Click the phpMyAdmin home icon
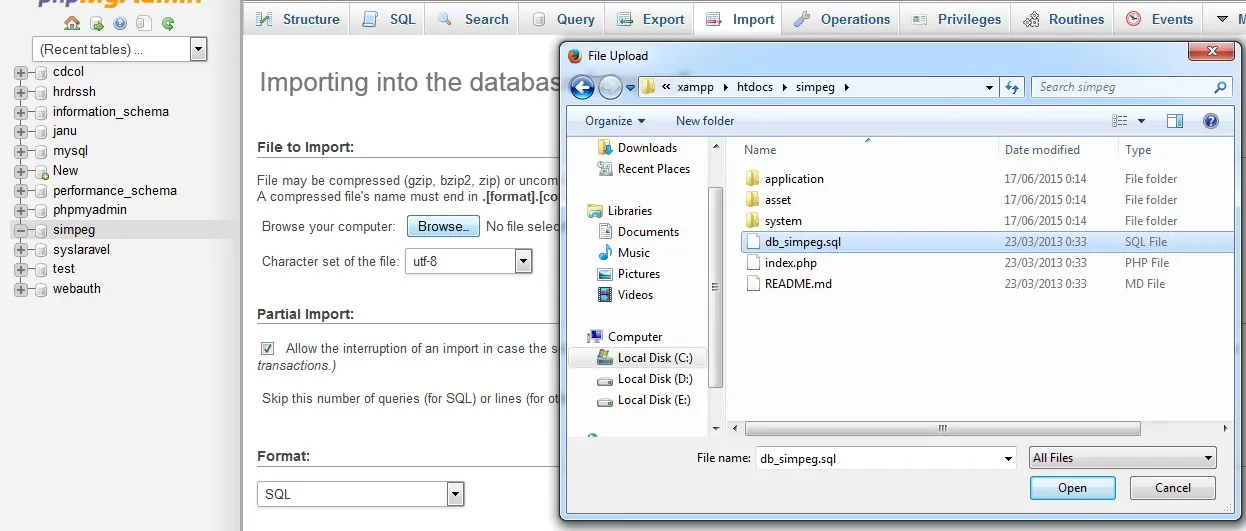Image resolution: width=1246 pixels, height=531 pixels. pos(72,23)
